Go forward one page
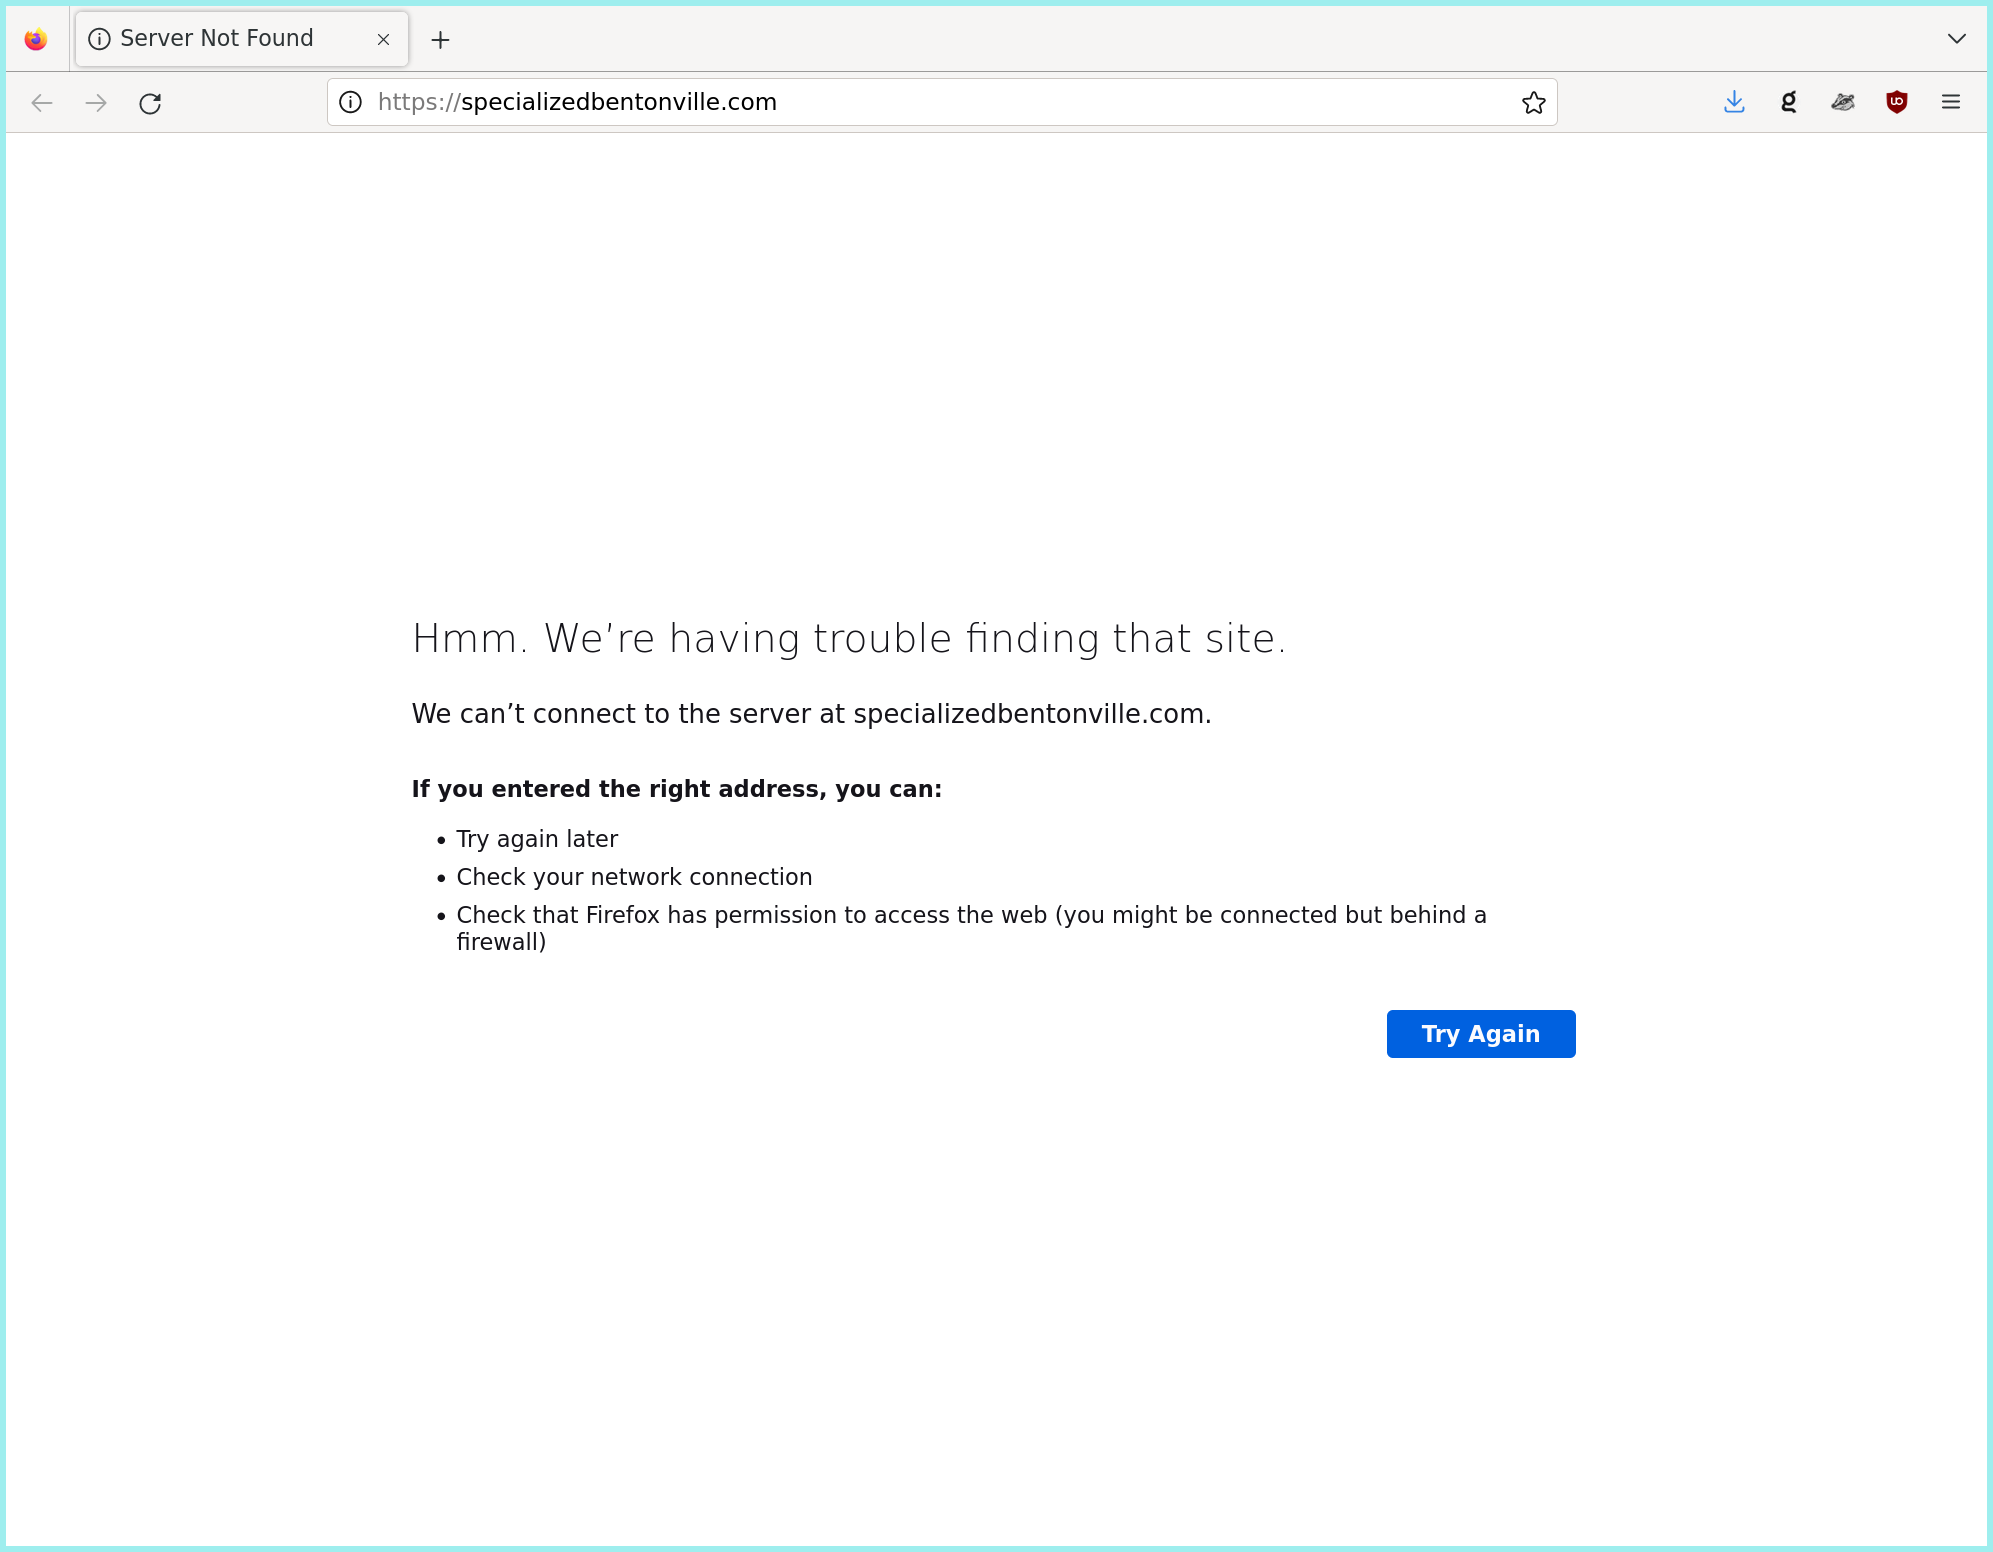Image resolution: width=1993 pixels, height=1552 pixels. coord(96,103)
